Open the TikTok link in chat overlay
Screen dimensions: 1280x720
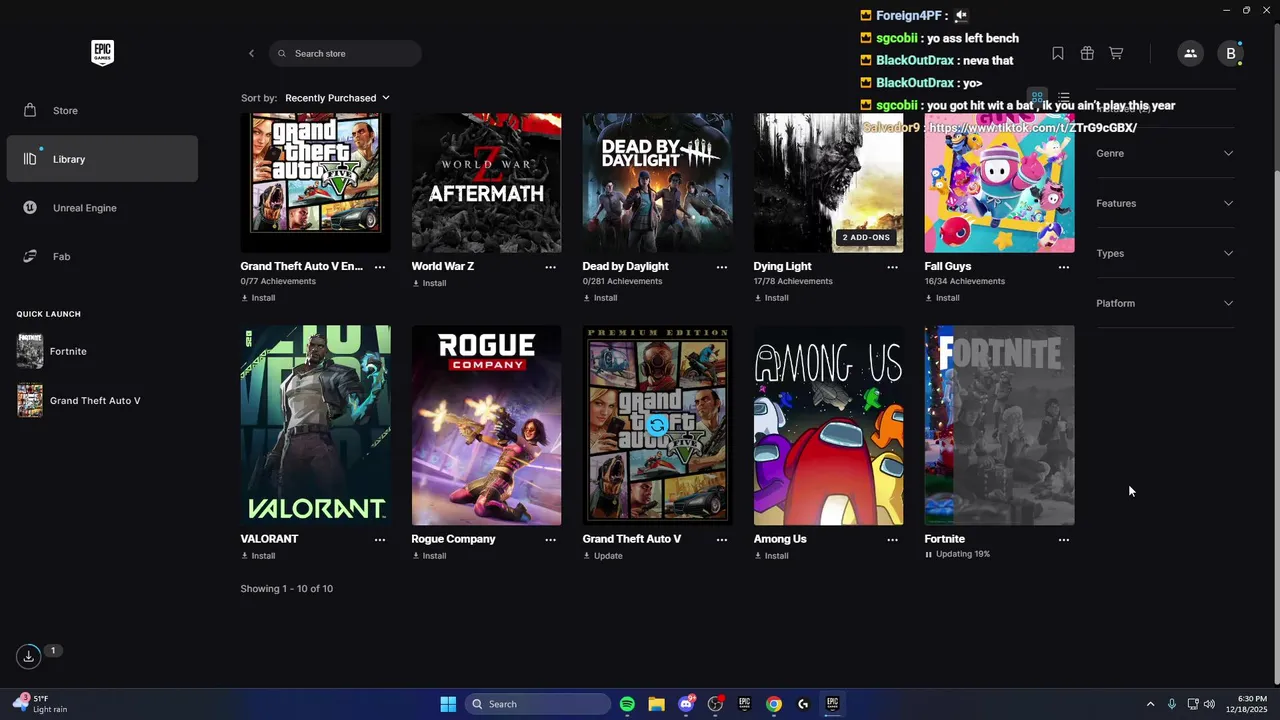pos(1032,128)
